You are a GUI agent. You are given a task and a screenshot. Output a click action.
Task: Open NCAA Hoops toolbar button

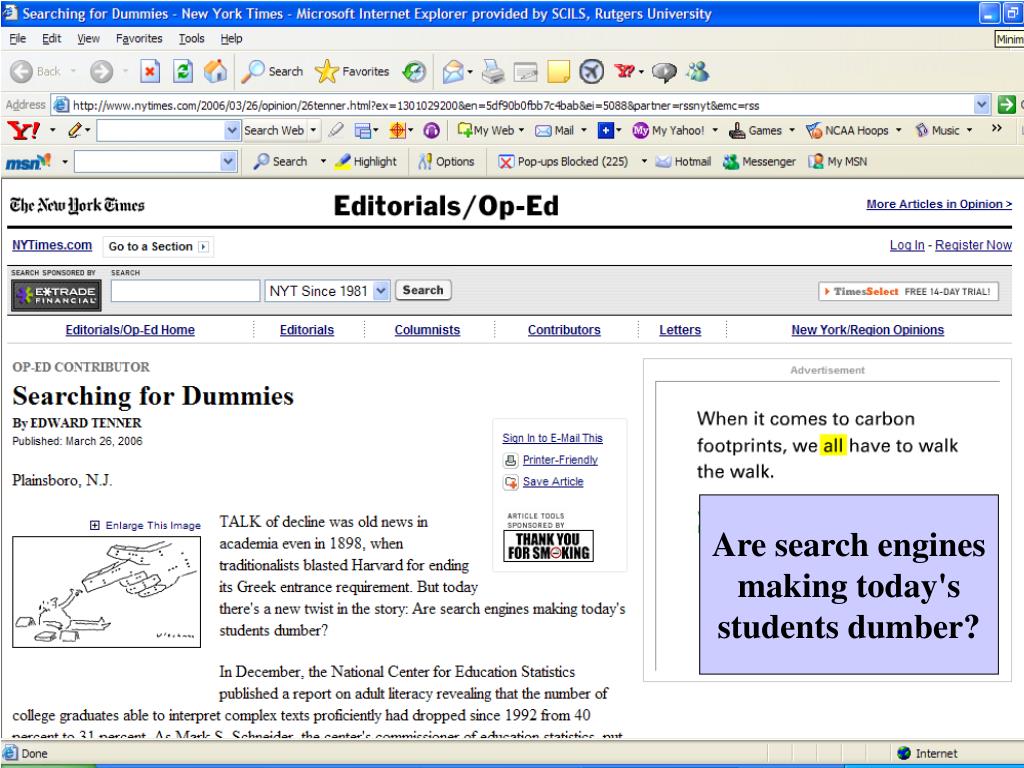tap(847, 131)
